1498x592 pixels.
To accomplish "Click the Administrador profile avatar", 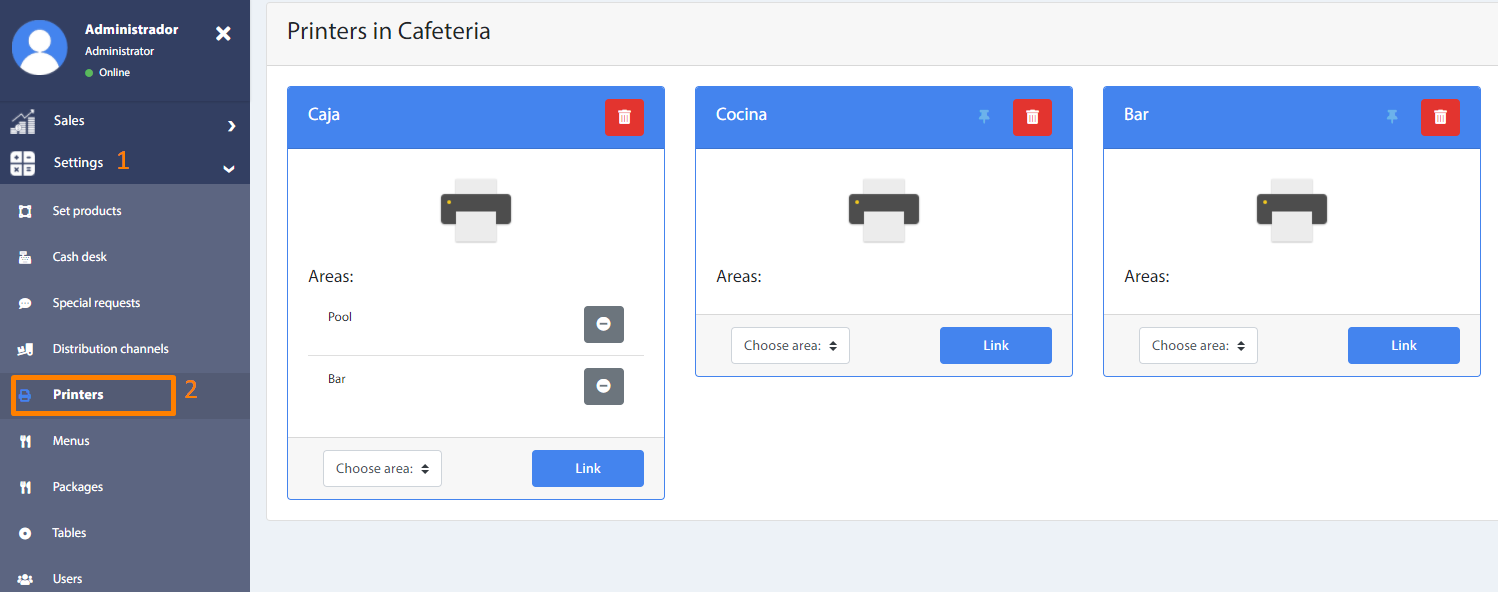I will 39,47.
